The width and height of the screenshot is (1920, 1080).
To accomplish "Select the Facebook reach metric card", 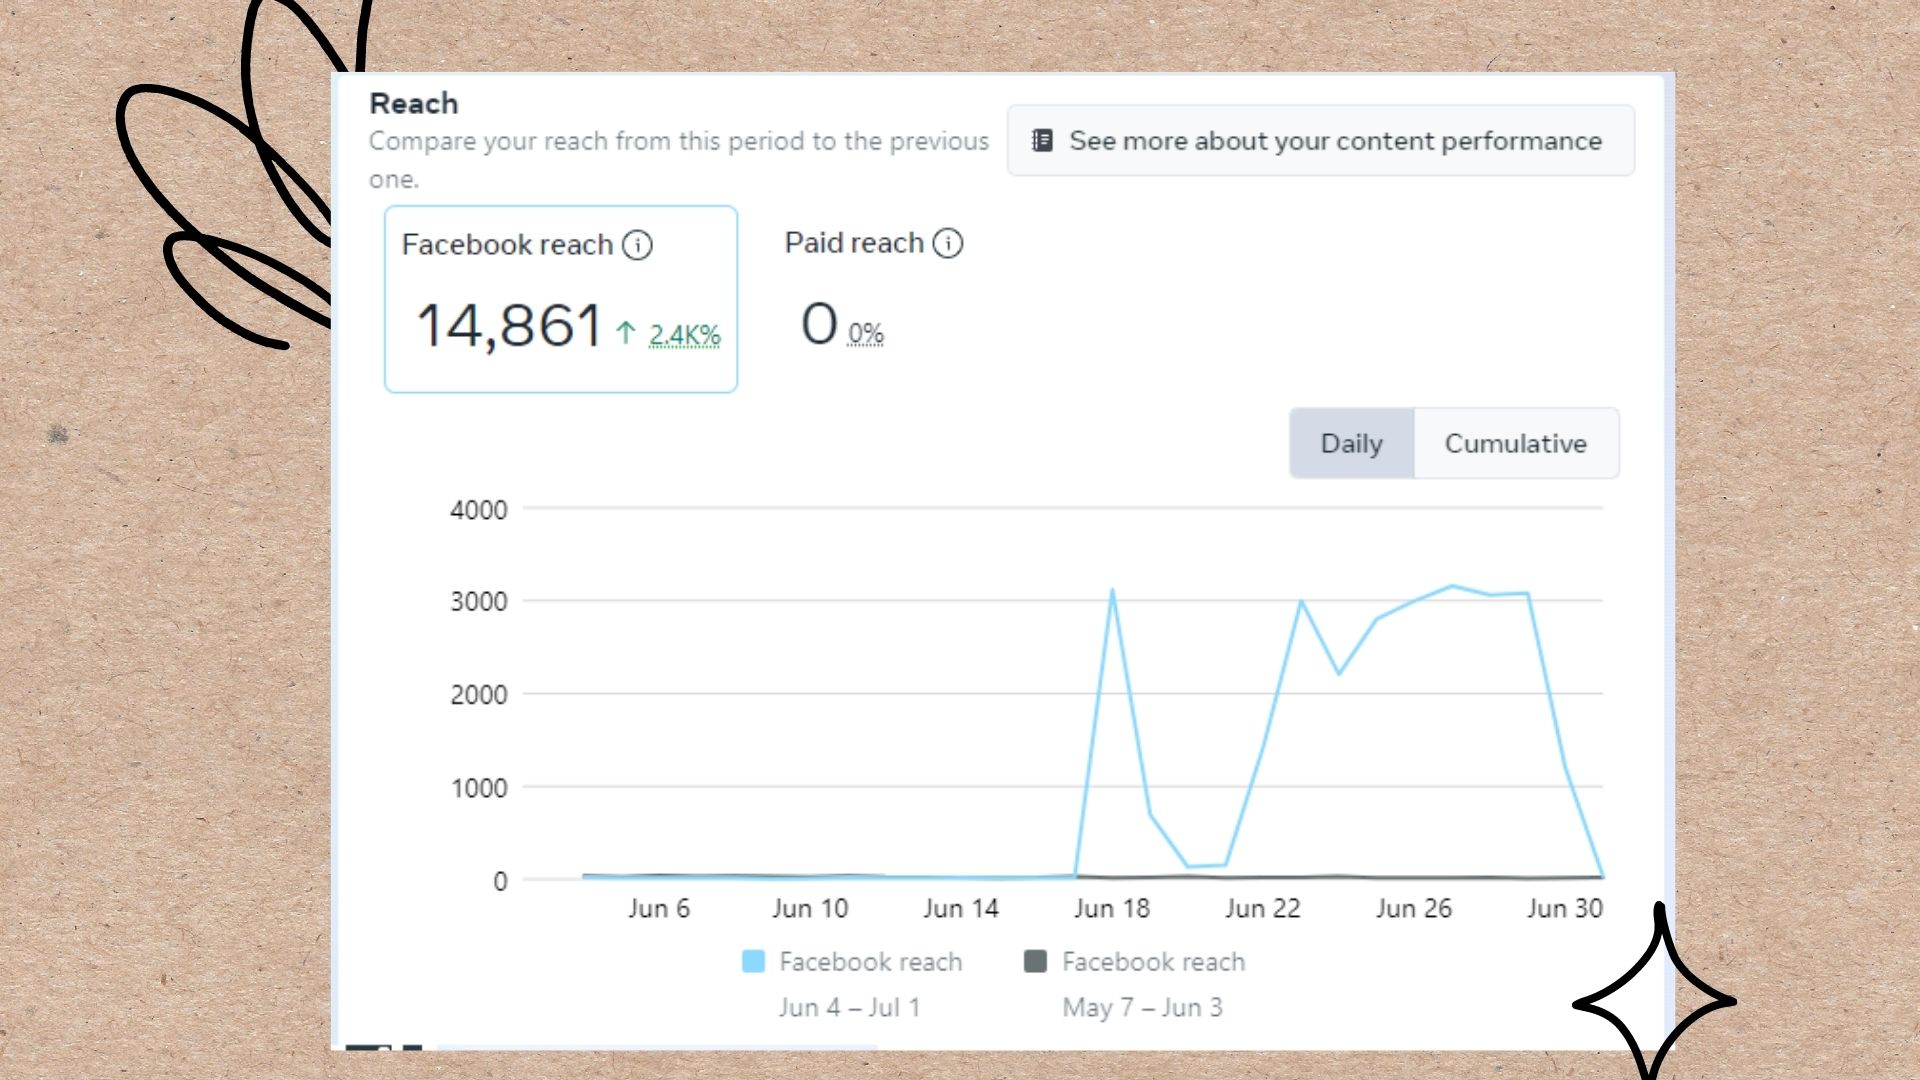I will coord(561,299).
